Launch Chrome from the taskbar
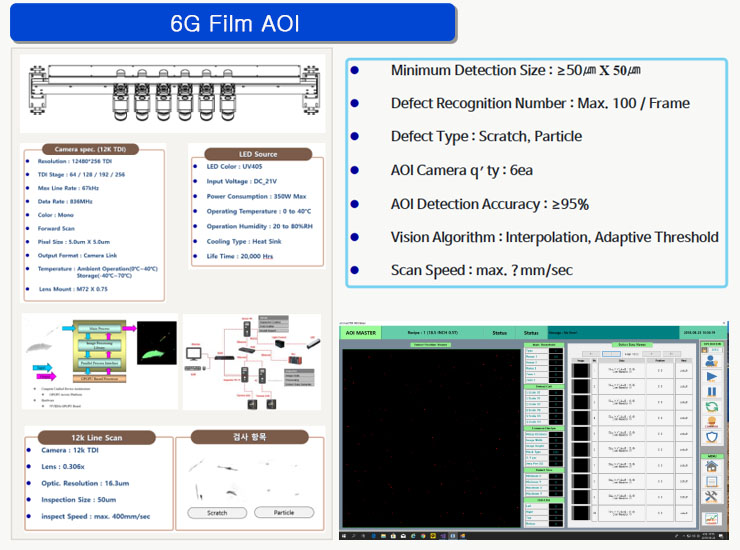 pyautogui.click(x=423, y=536)
